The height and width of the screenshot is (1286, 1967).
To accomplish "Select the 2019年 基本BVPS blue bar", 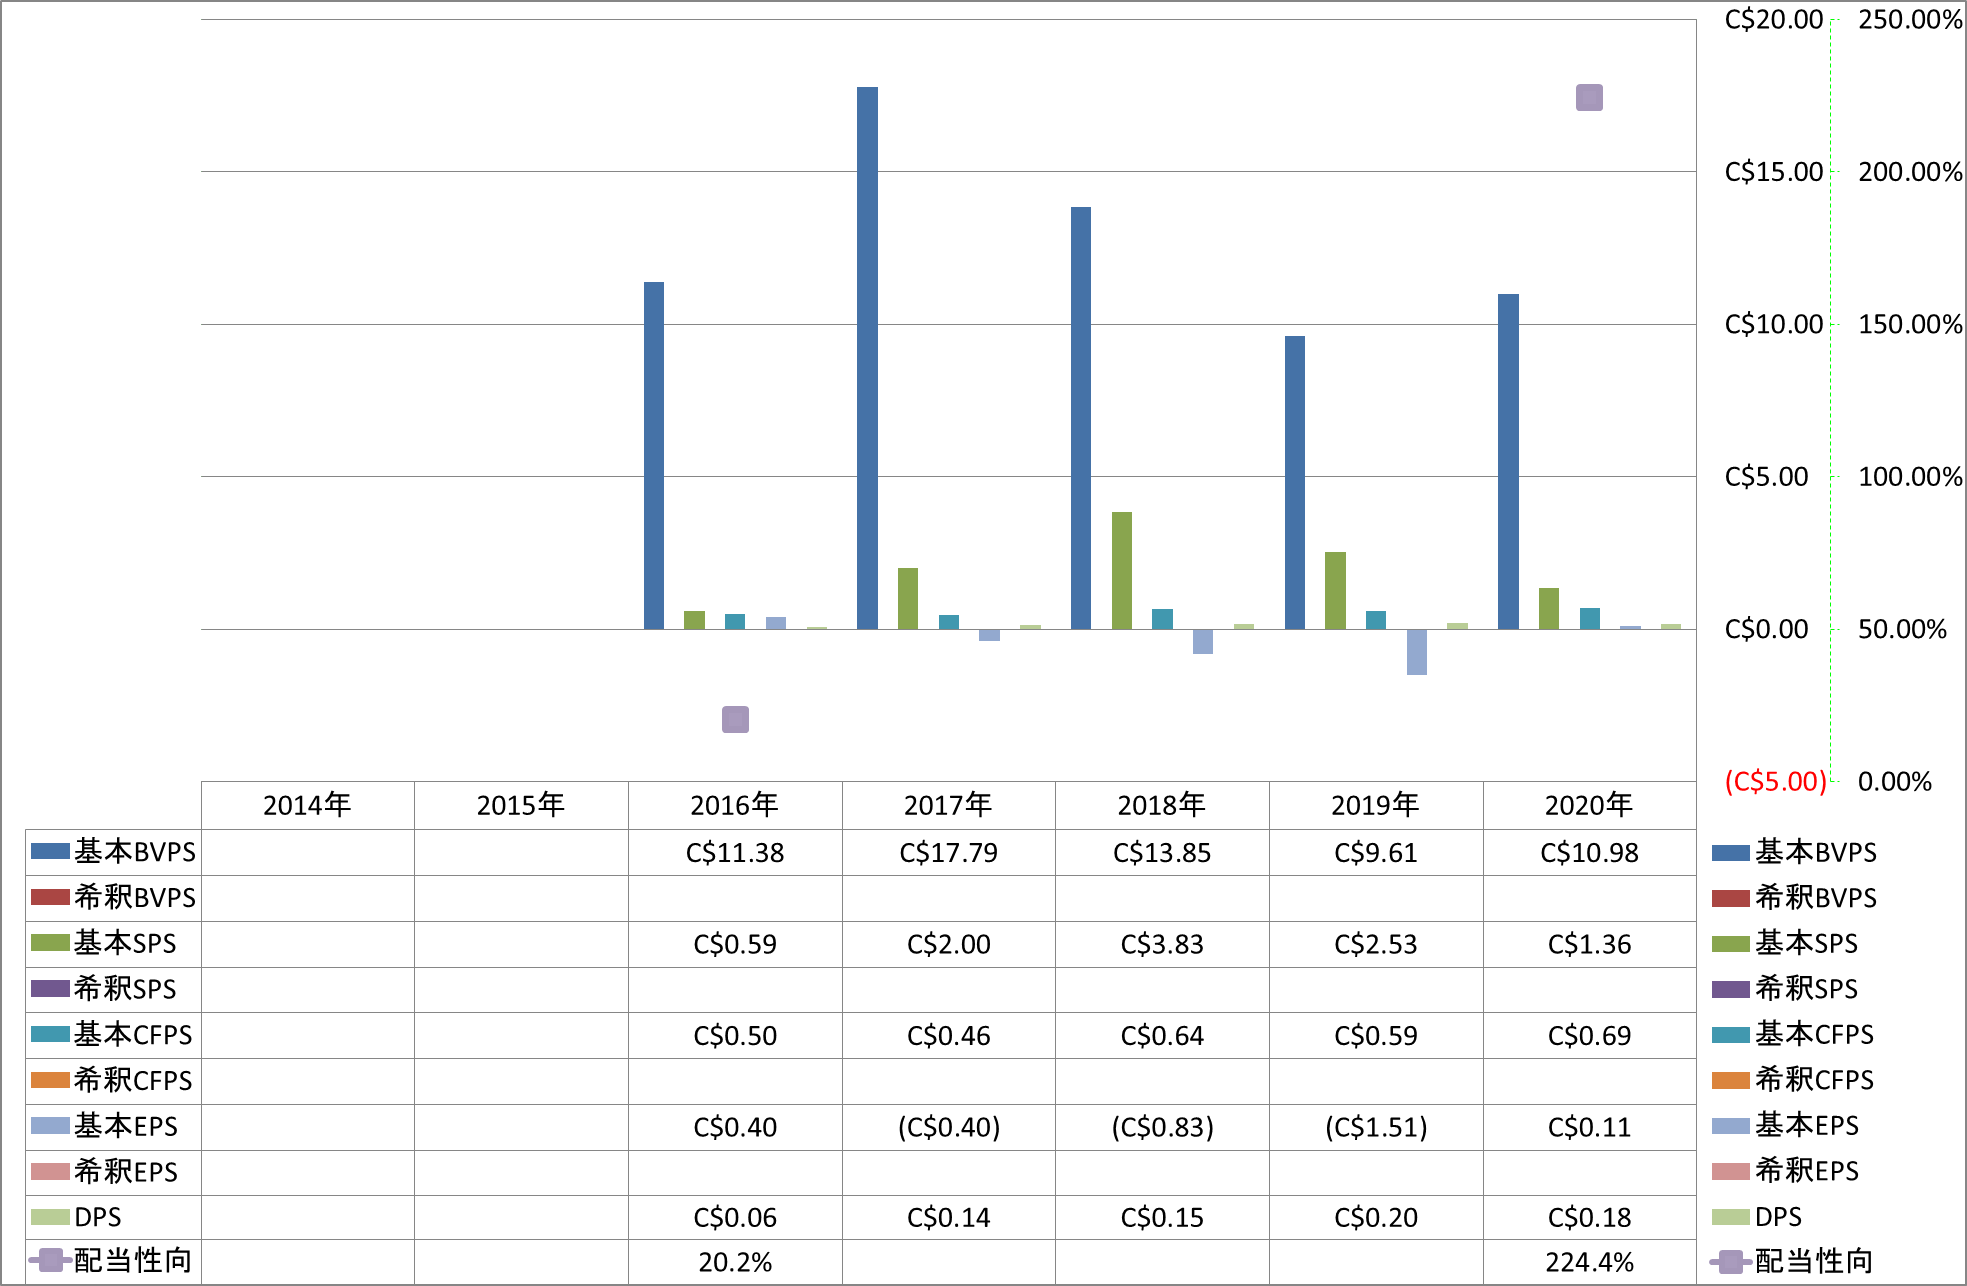I will pyautogui.click(x=1295, y=483).
